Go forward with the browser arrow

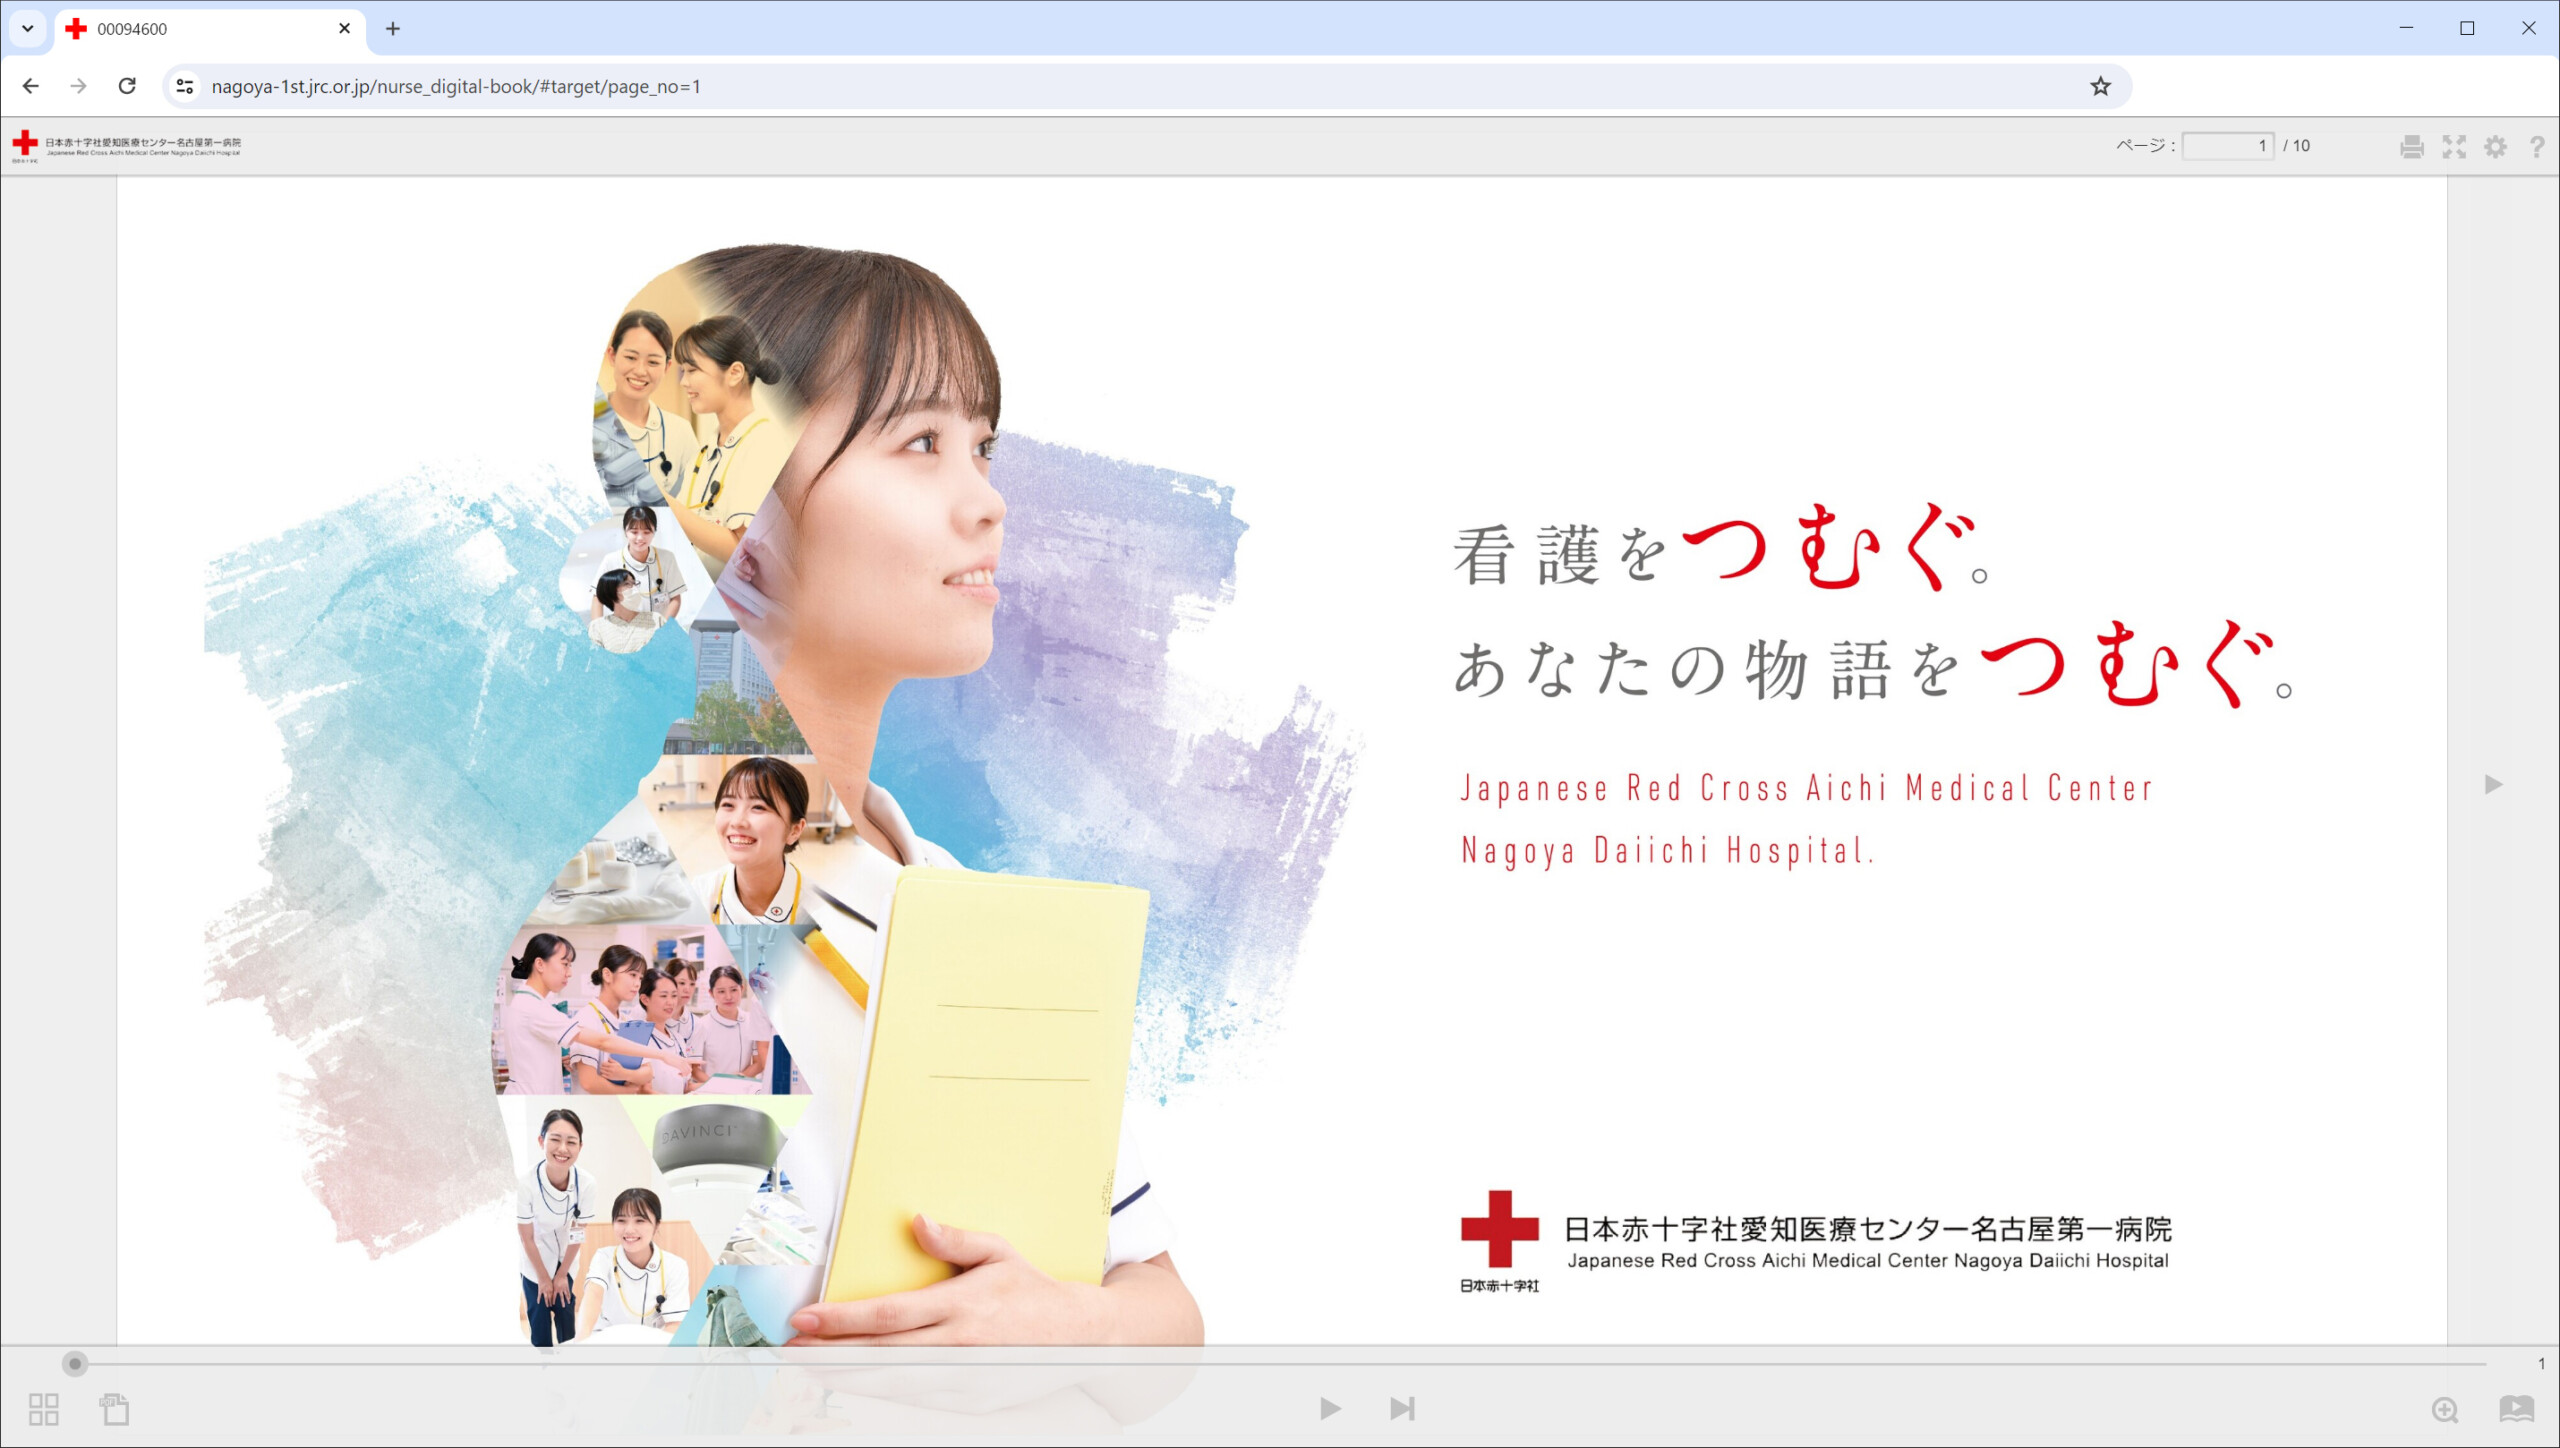tap(79, 86)
